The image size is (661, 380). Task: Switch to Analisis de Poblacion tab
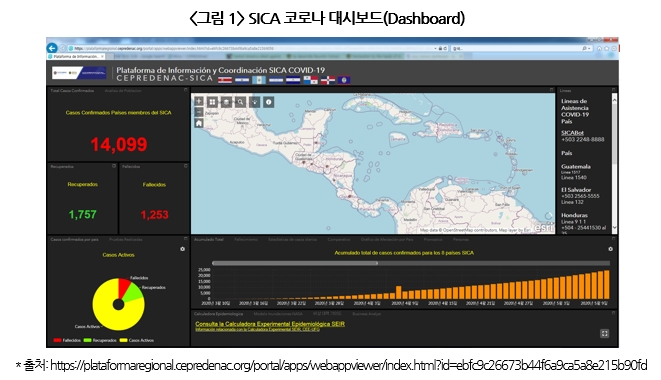pos(123,90)
